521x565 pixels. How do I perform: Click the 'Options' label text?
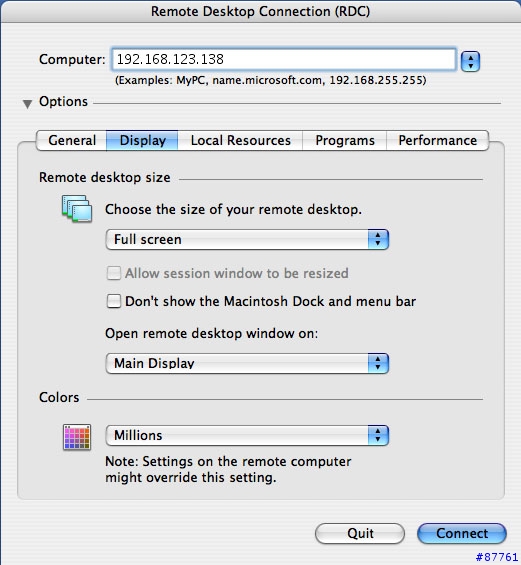(63, 102)
